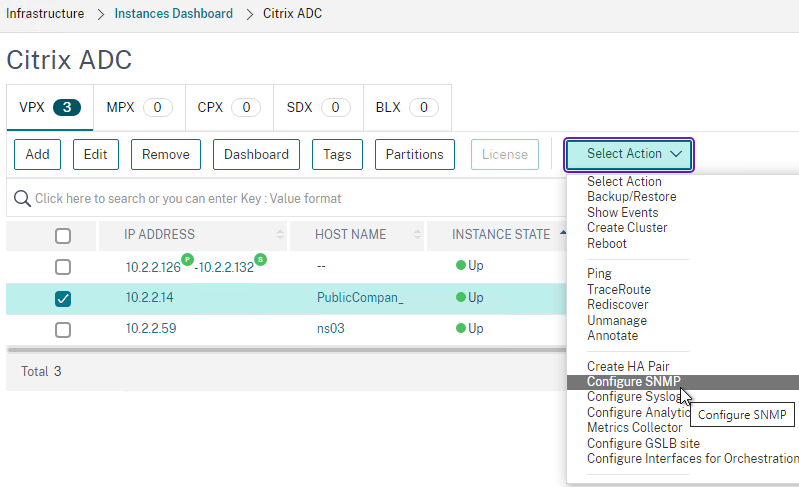Click the 'Total 3' count text
This screenshot has width=799, height=487.
(41, 371)
